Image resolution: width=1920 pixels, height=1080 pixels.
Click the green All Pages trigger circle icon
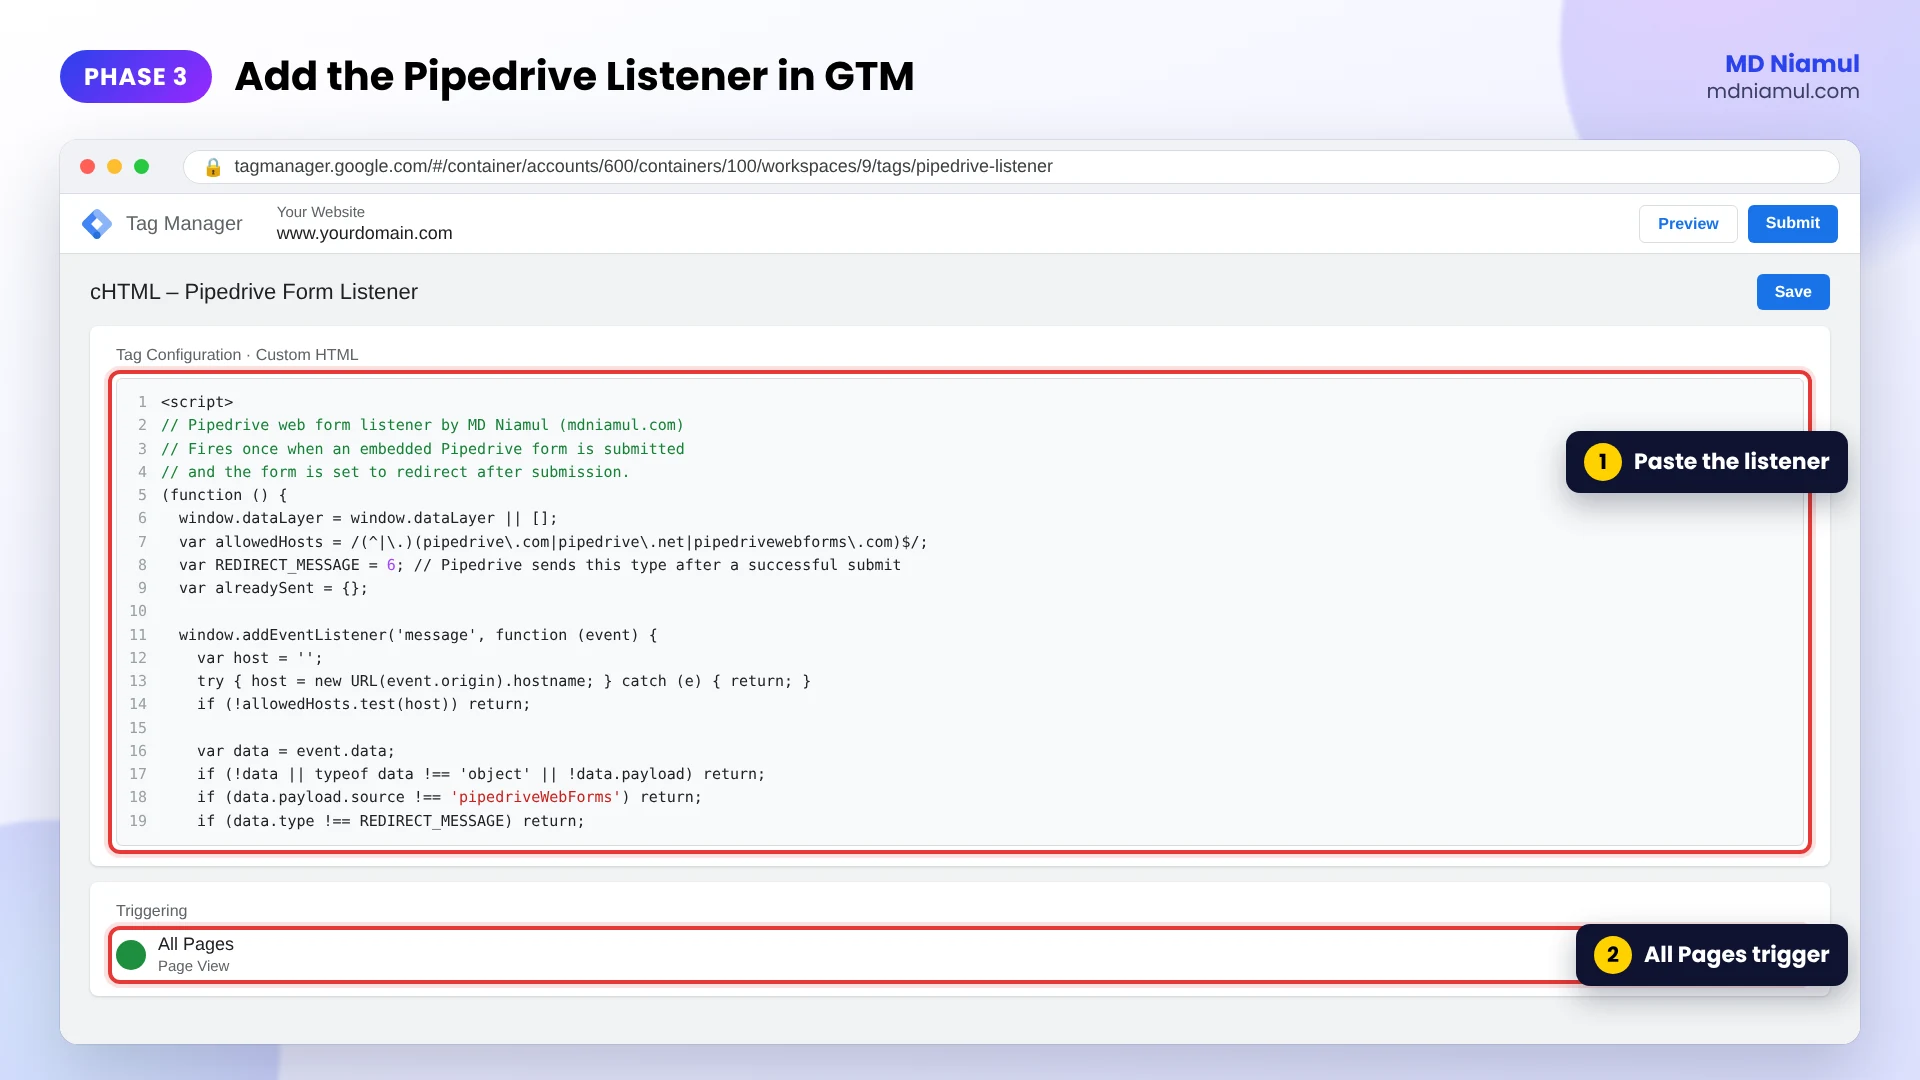tap(131, 955)
